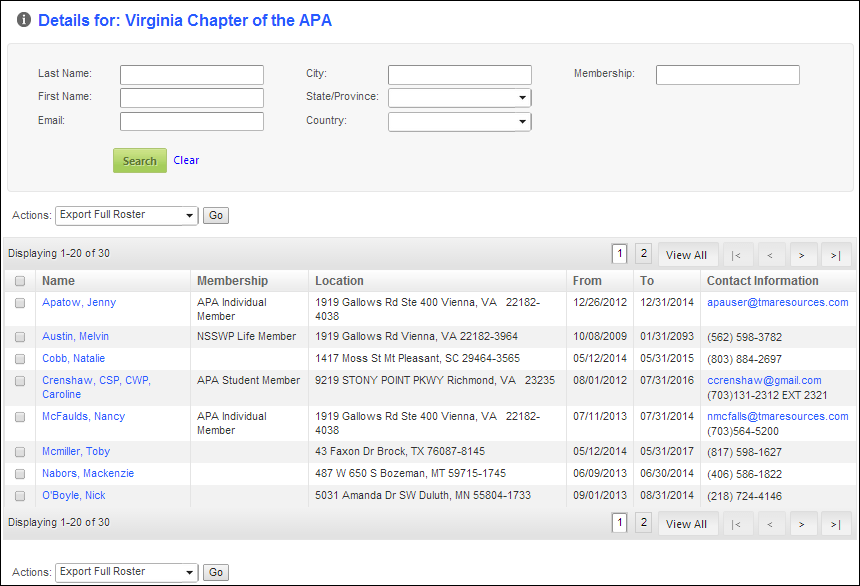Select page 1 in bottom pager
The height and width of the screenshot is (586, 860).
click(x=619, y=522)
